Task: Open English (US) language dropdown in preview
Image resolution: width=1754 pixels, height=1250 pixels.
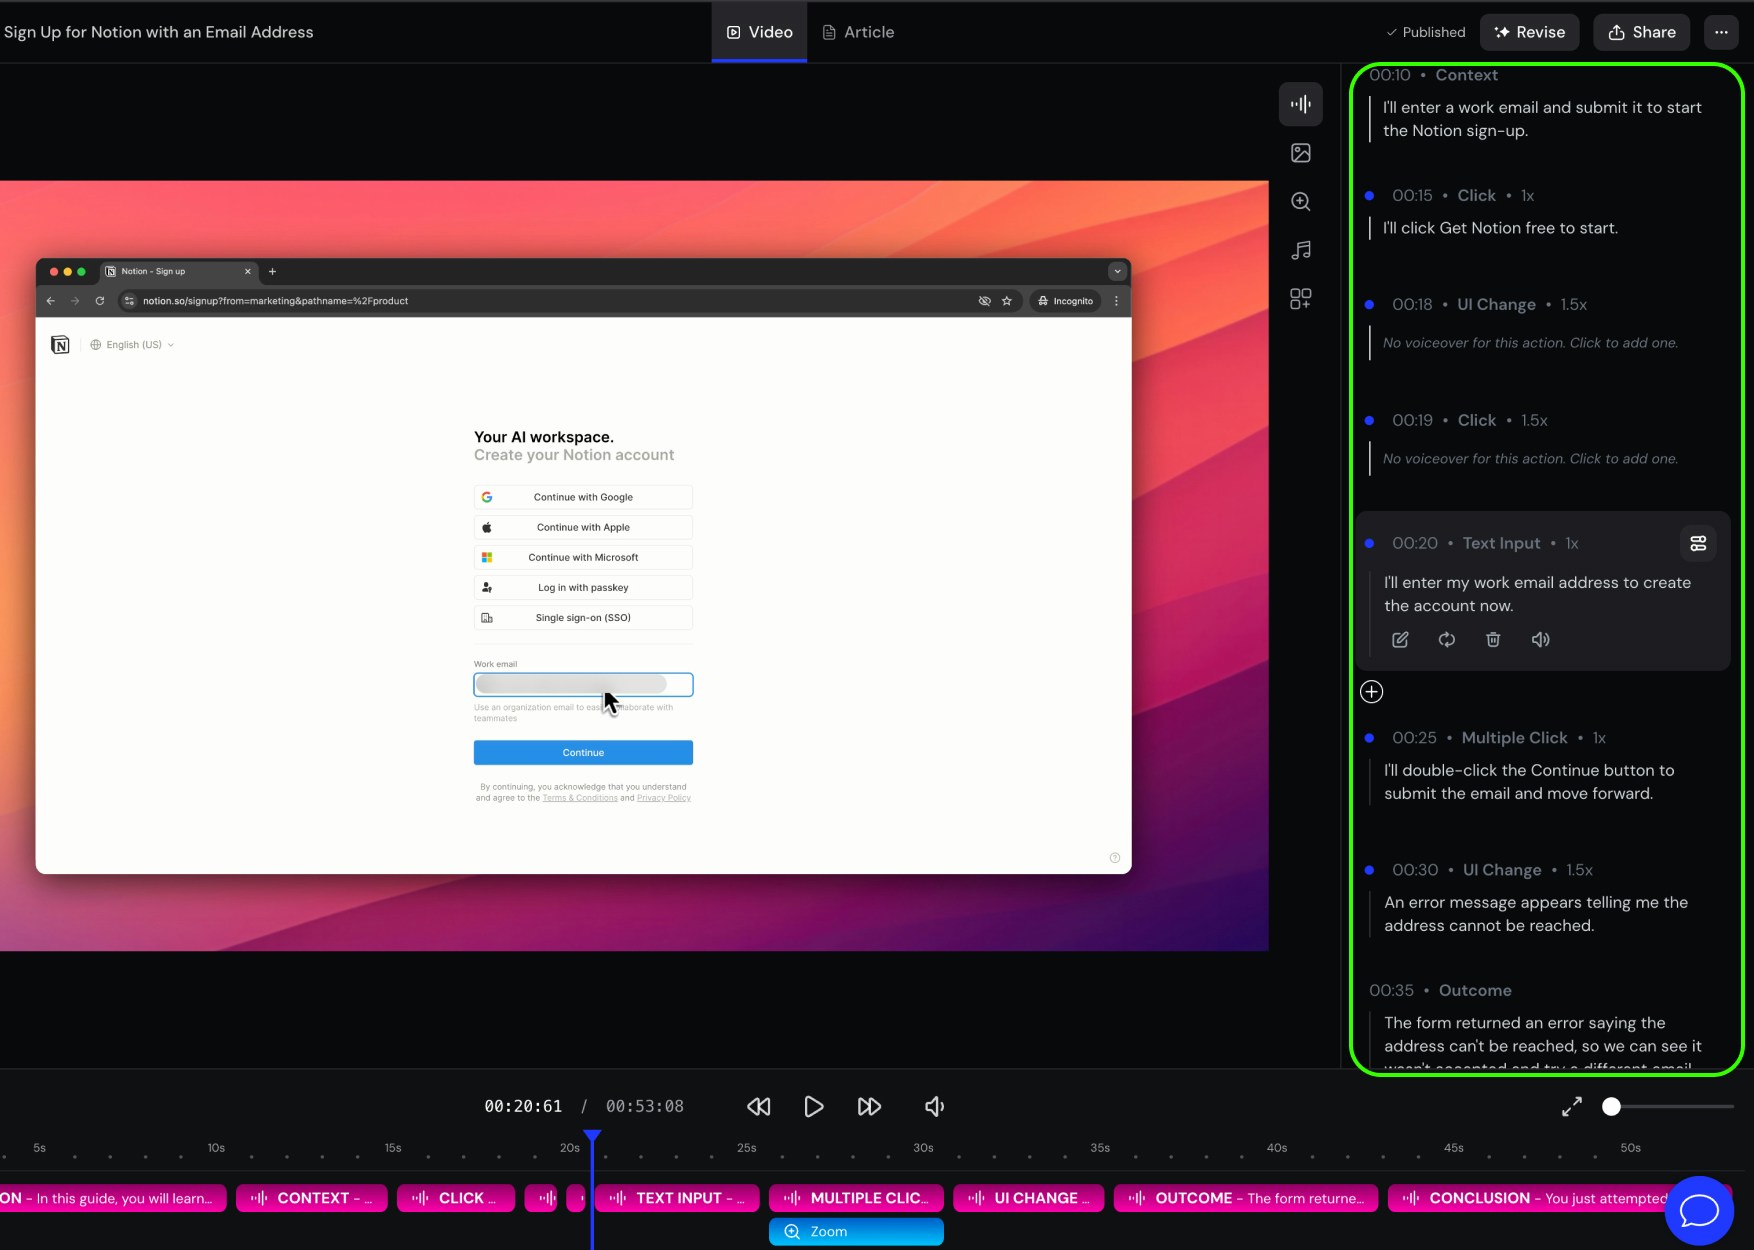Action: click(132, 344)
